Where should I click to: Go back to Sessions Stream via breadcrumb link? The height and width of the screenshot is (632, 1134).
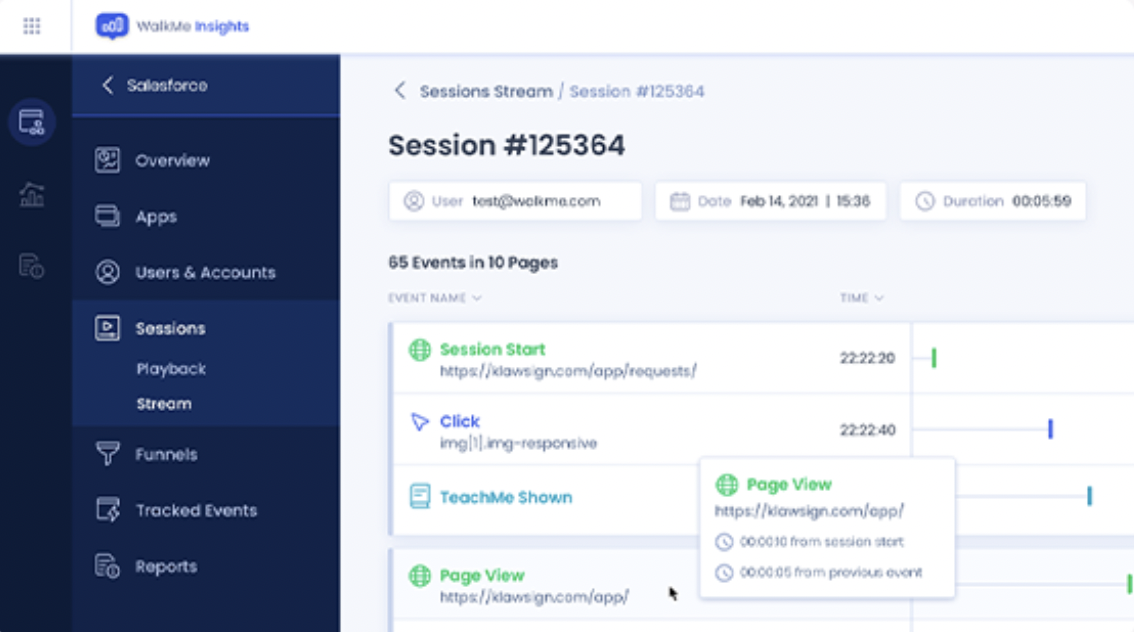click(488, 90)
